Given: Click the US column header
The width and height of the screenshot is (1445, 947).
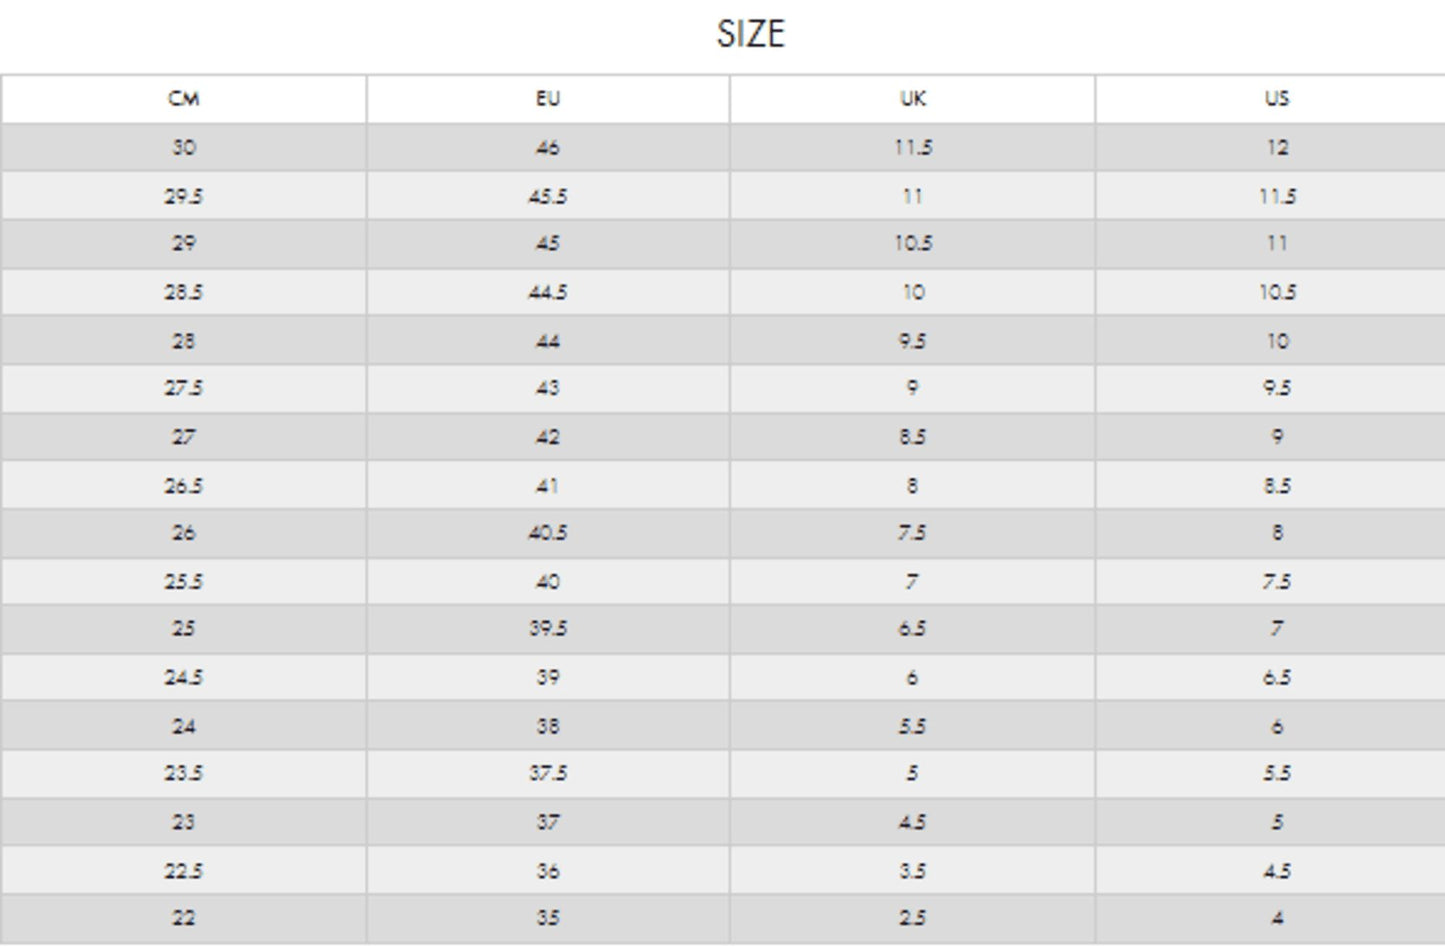Looking at the screenshot, I should [1276, 99].
